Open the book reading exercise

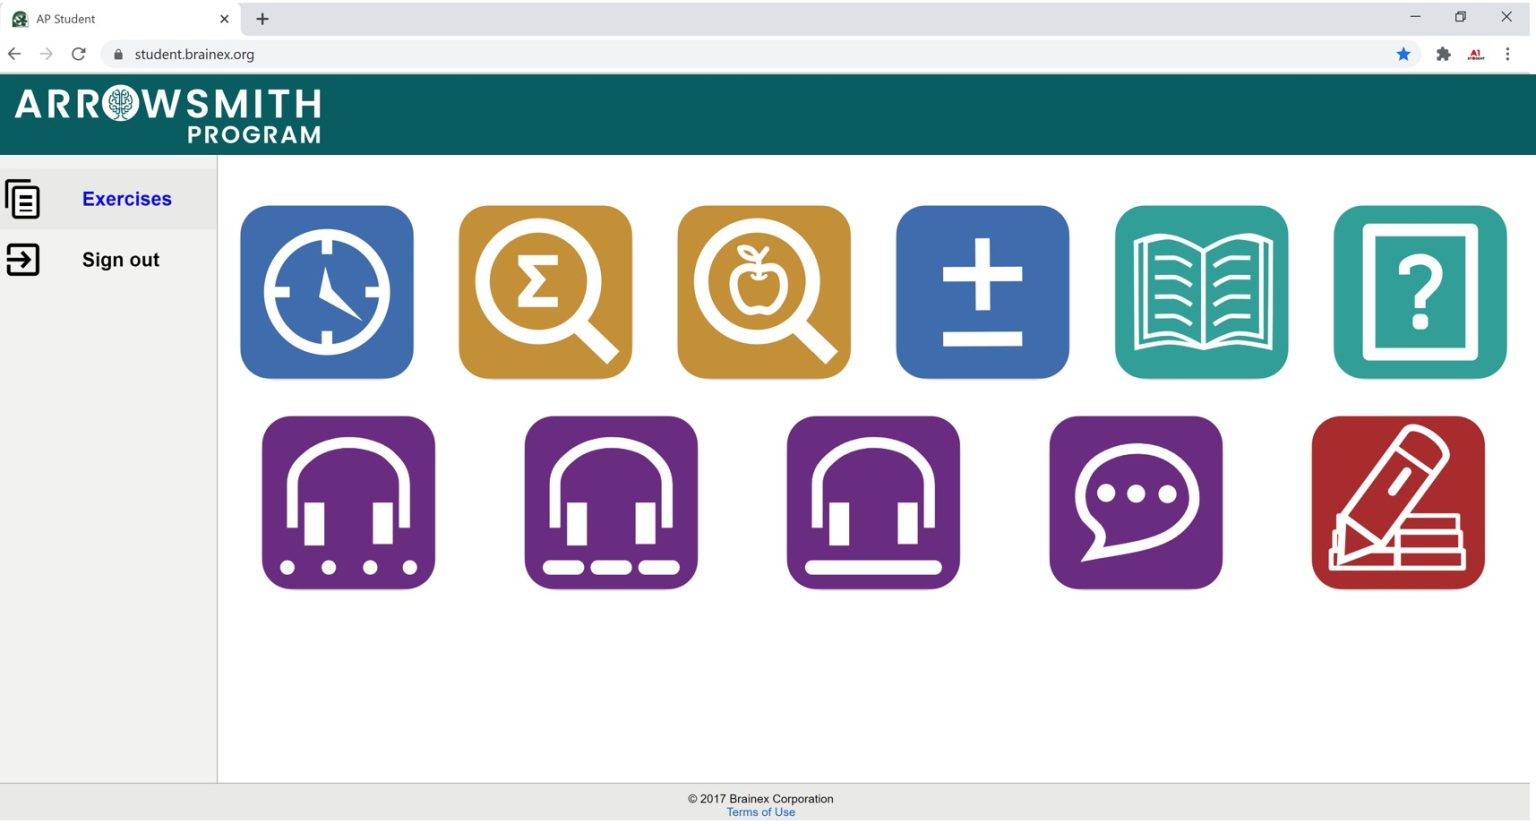pos(1201,292)
